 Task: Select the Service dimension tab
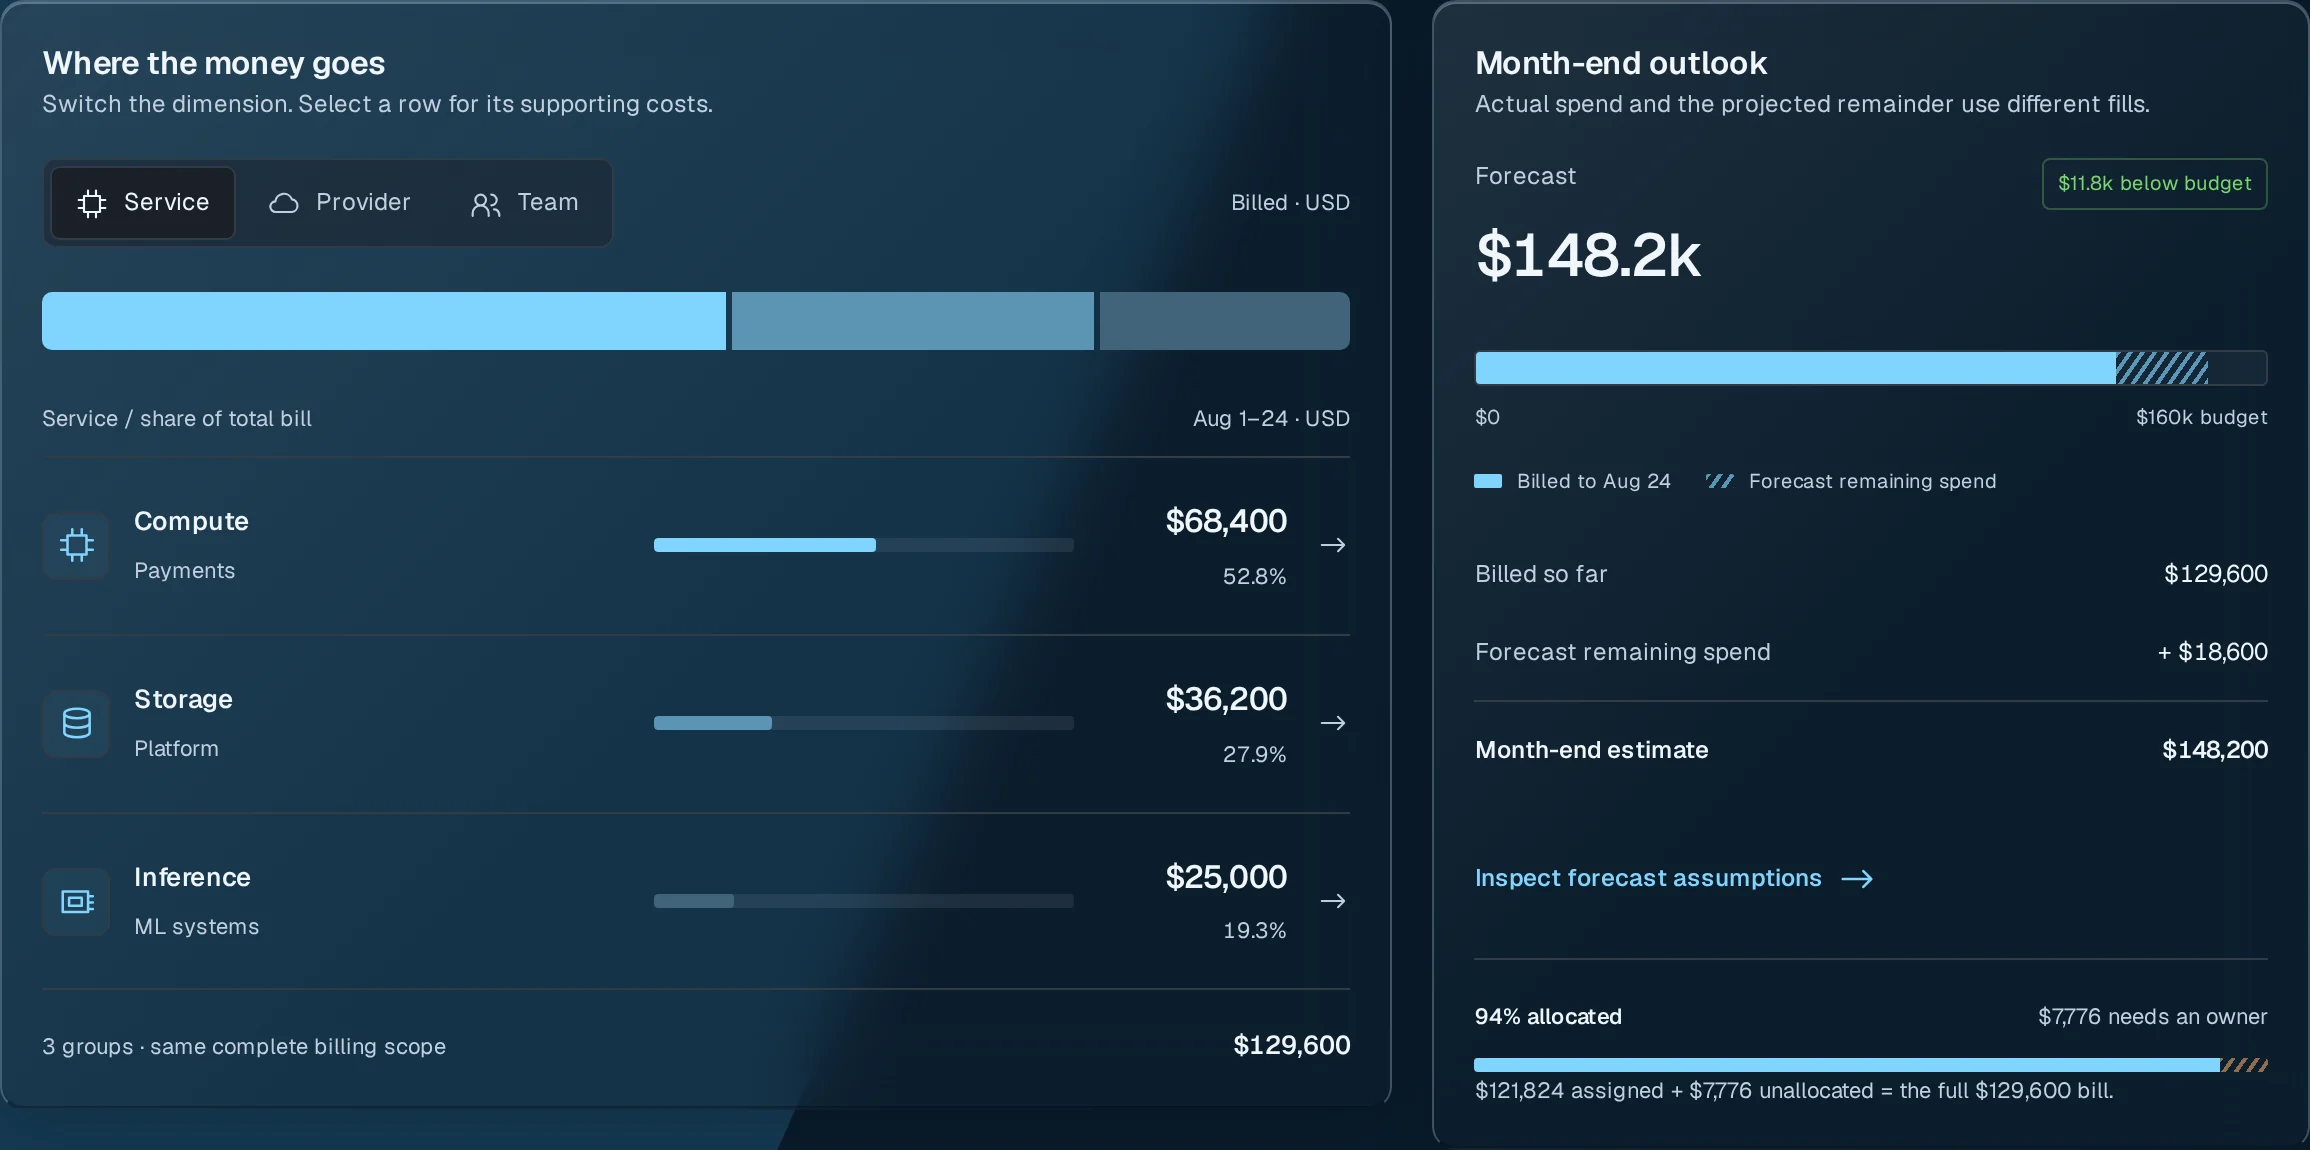click(x=143, y=203)
